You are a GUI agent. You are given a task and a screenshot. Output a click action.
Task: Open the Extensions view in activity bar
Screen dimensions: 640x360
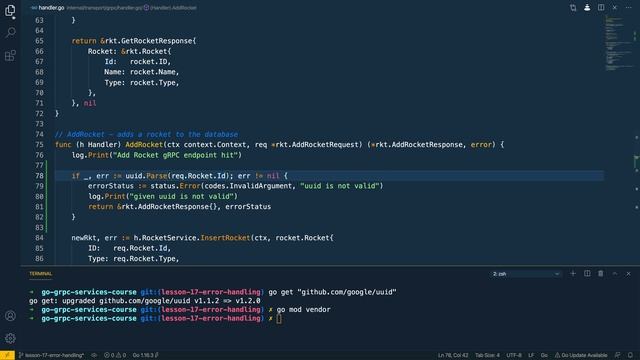point(10,55)
